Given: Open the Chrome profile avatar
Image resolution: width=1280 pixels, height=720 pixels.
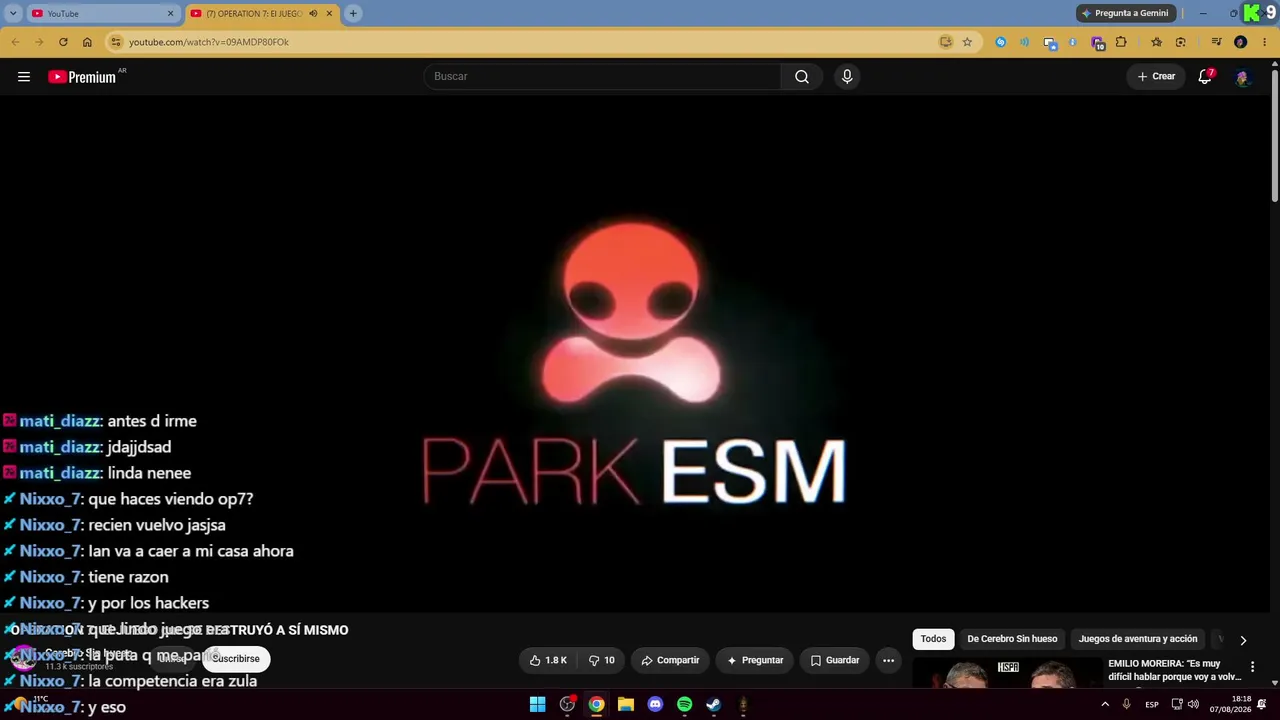Looking at the screenshot, I should [x=1241, y=42].
